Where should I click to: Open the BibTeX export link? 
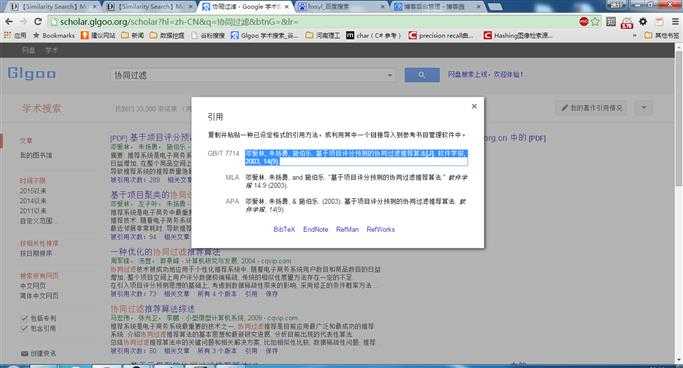[x=284, y=229]
